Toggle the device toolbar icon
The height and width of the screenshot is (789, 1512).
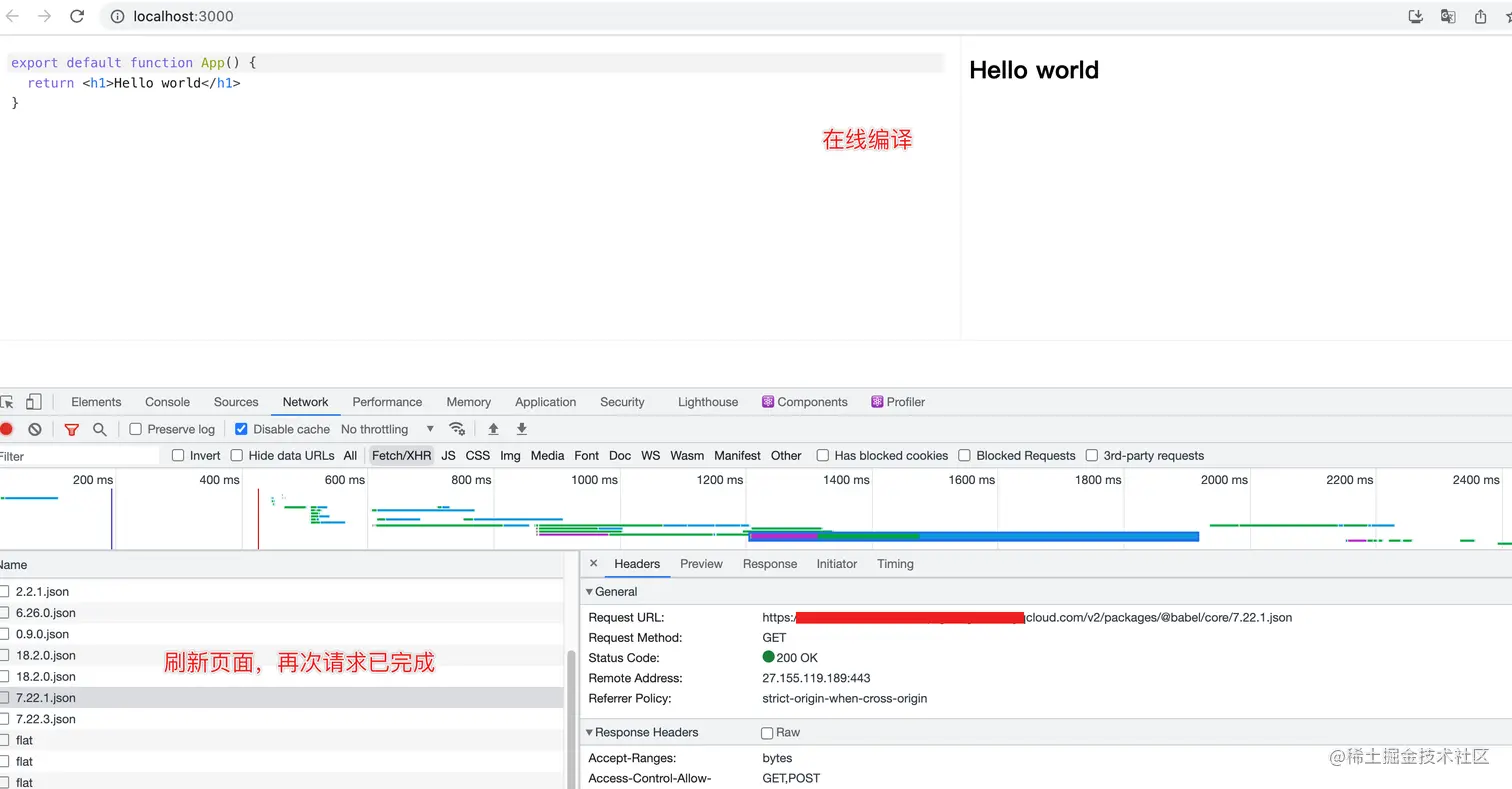[33, 401]
